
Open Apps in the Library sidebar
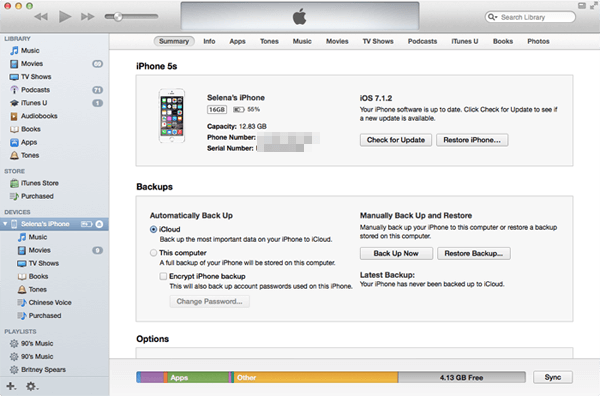23,142
